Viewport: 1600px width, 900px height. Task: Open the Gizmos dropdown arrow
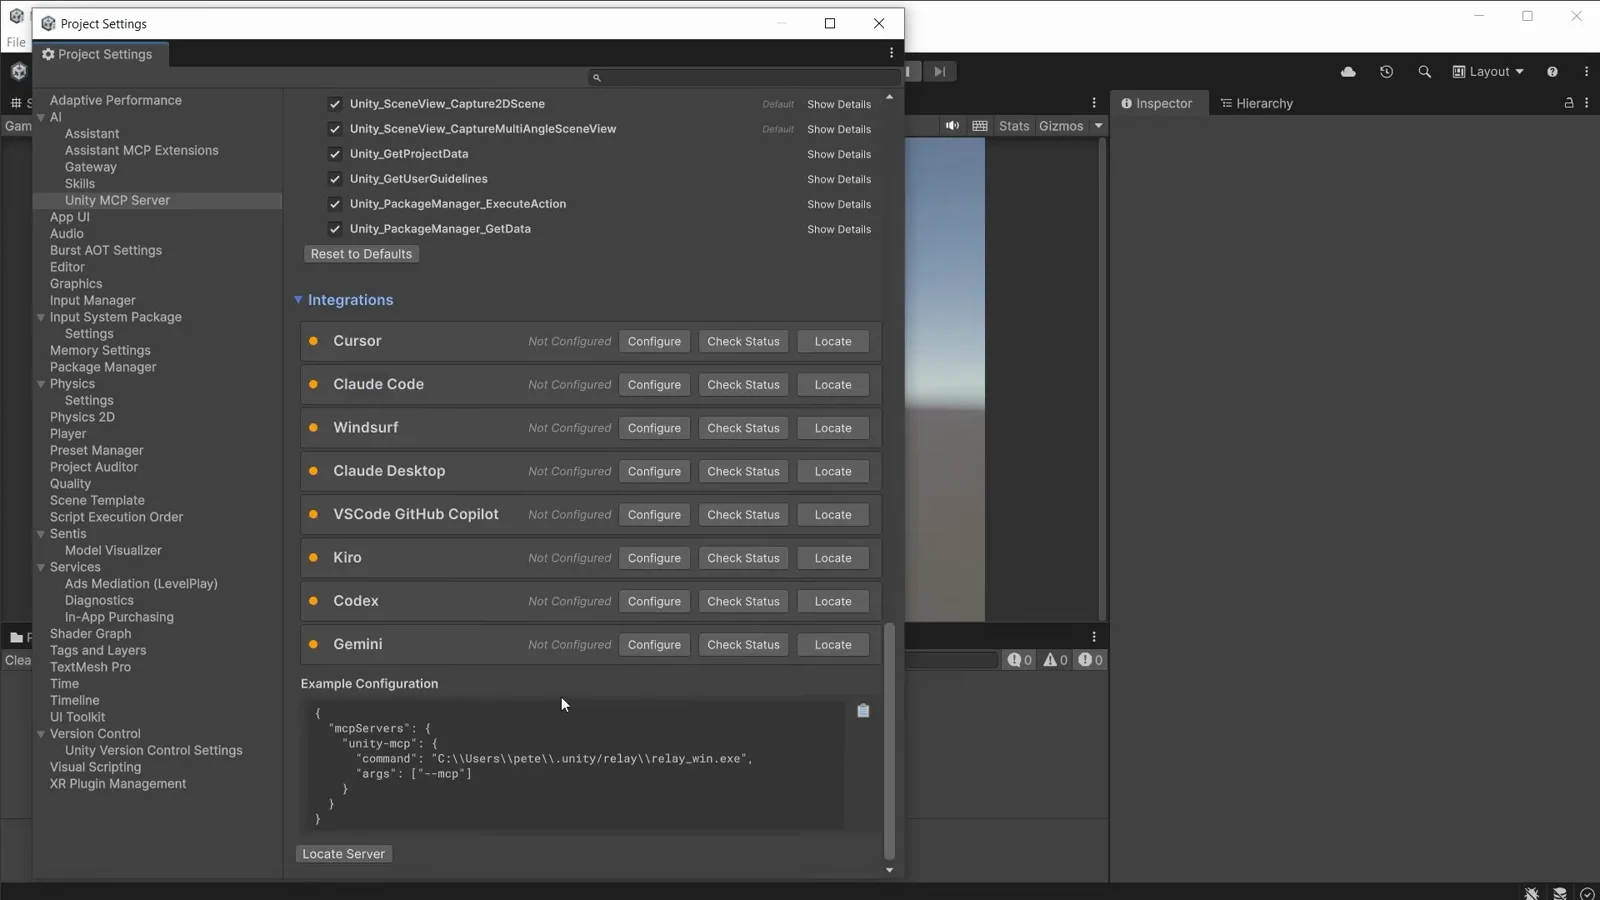click(1098, 126)
